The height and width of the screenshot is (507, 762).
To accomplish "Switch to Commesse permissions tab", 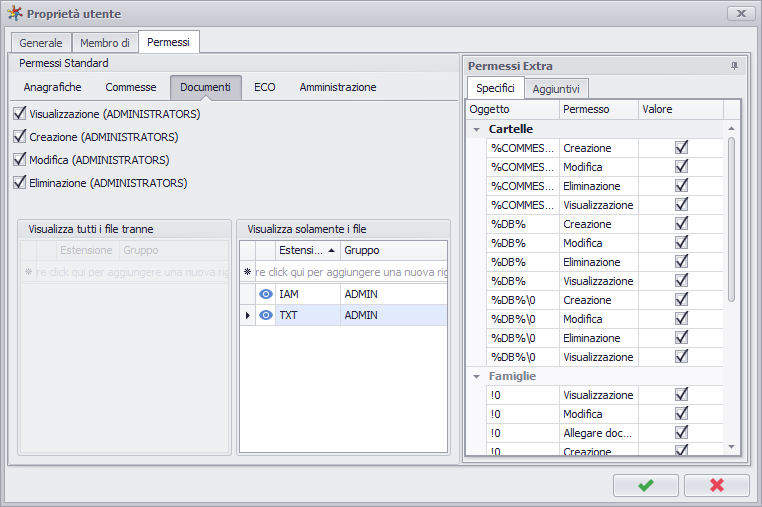I will (x=131, y=87).
